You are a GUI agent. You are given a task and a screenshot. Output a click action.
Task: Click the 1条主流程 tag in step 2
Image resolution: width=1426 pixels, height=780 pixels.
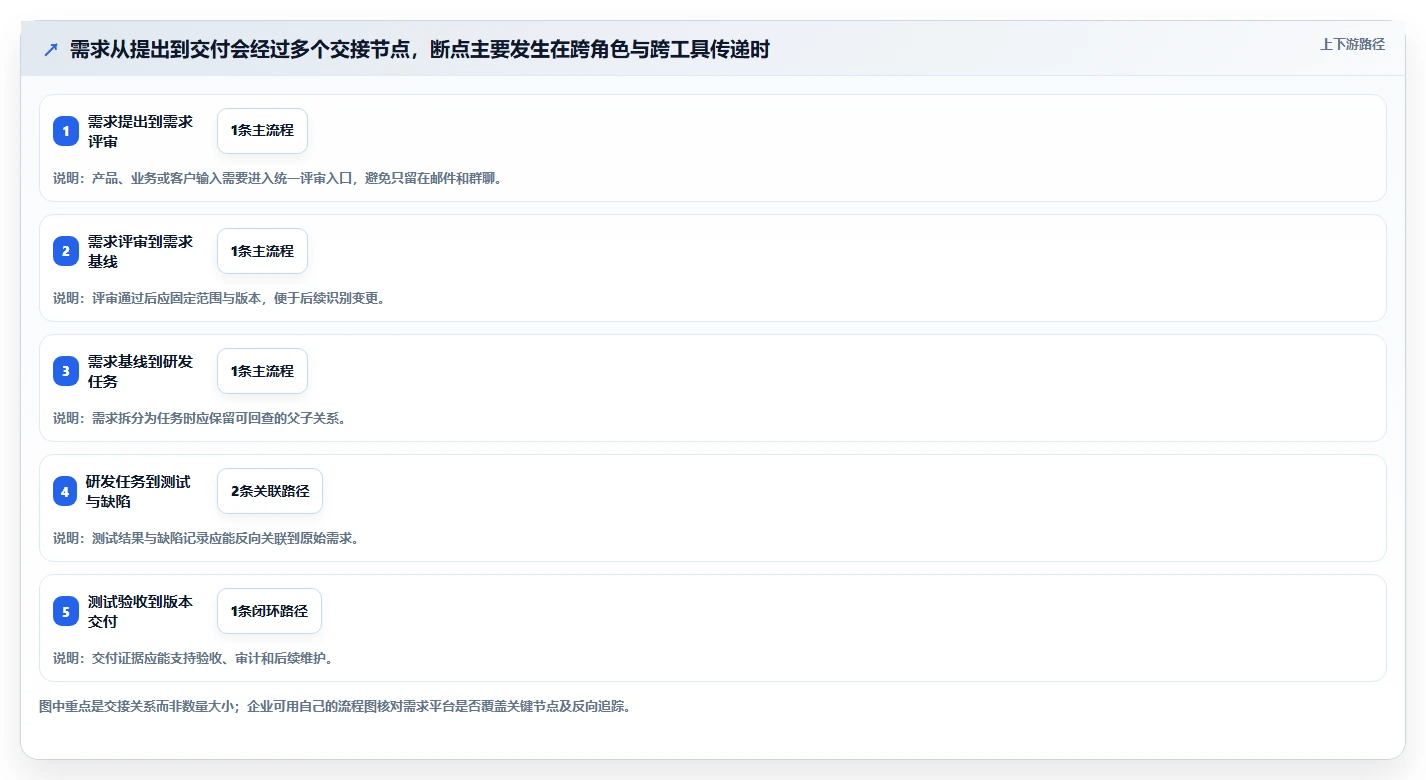(x=262, y=251)
